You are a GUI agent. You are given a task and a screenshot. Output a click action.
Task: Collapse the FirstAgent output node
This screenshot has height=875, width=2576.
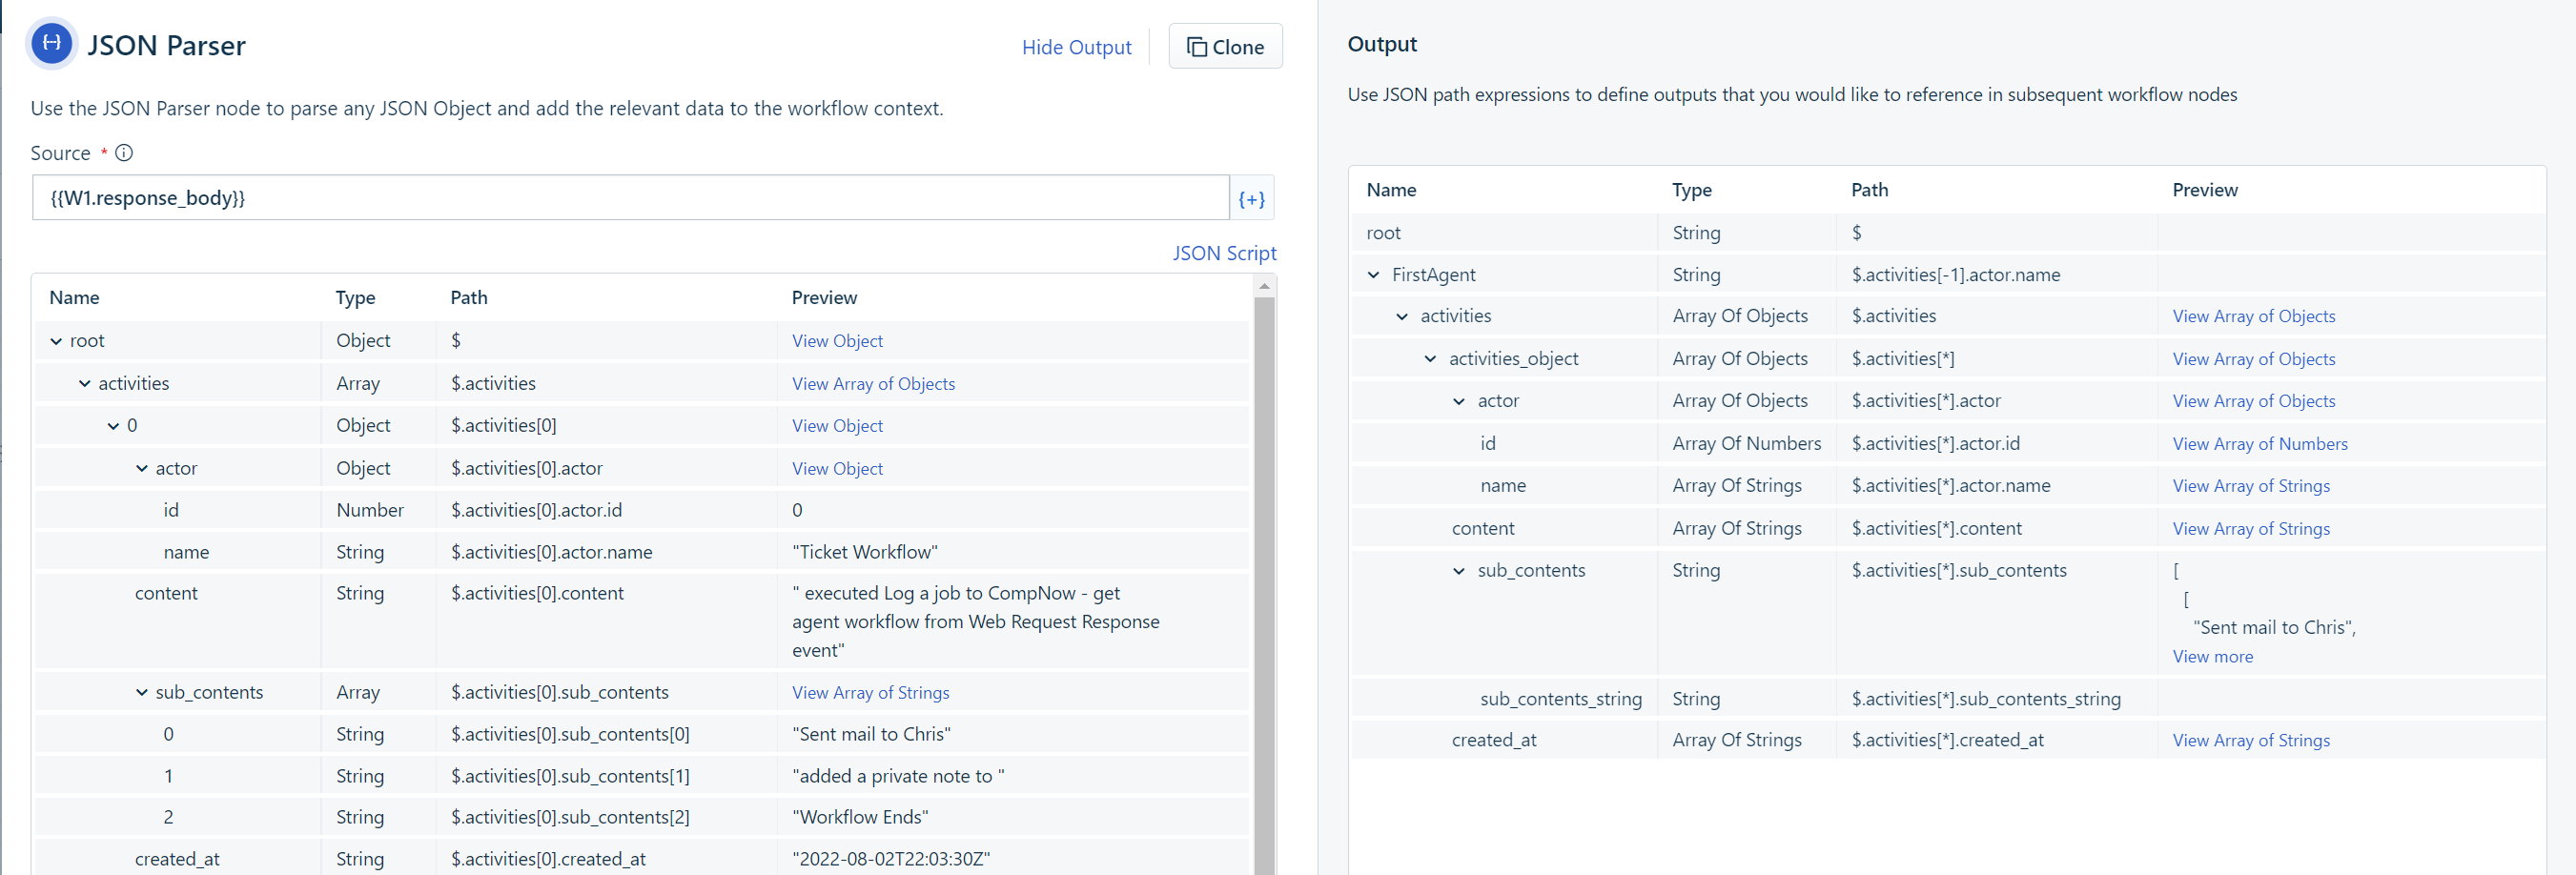pos(1373,275)
